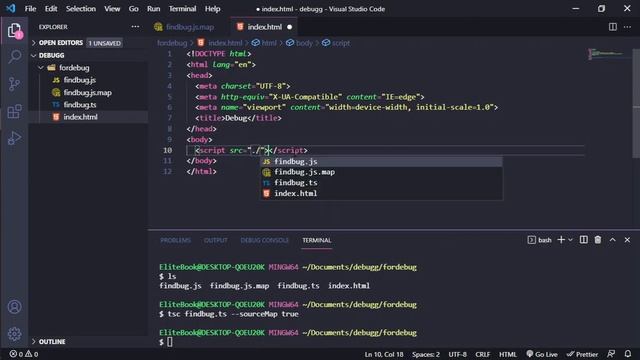The height and width of the screenshot is (360, 640).
Task: Switch to the Debug Console tab
Action: click(264, 240)
